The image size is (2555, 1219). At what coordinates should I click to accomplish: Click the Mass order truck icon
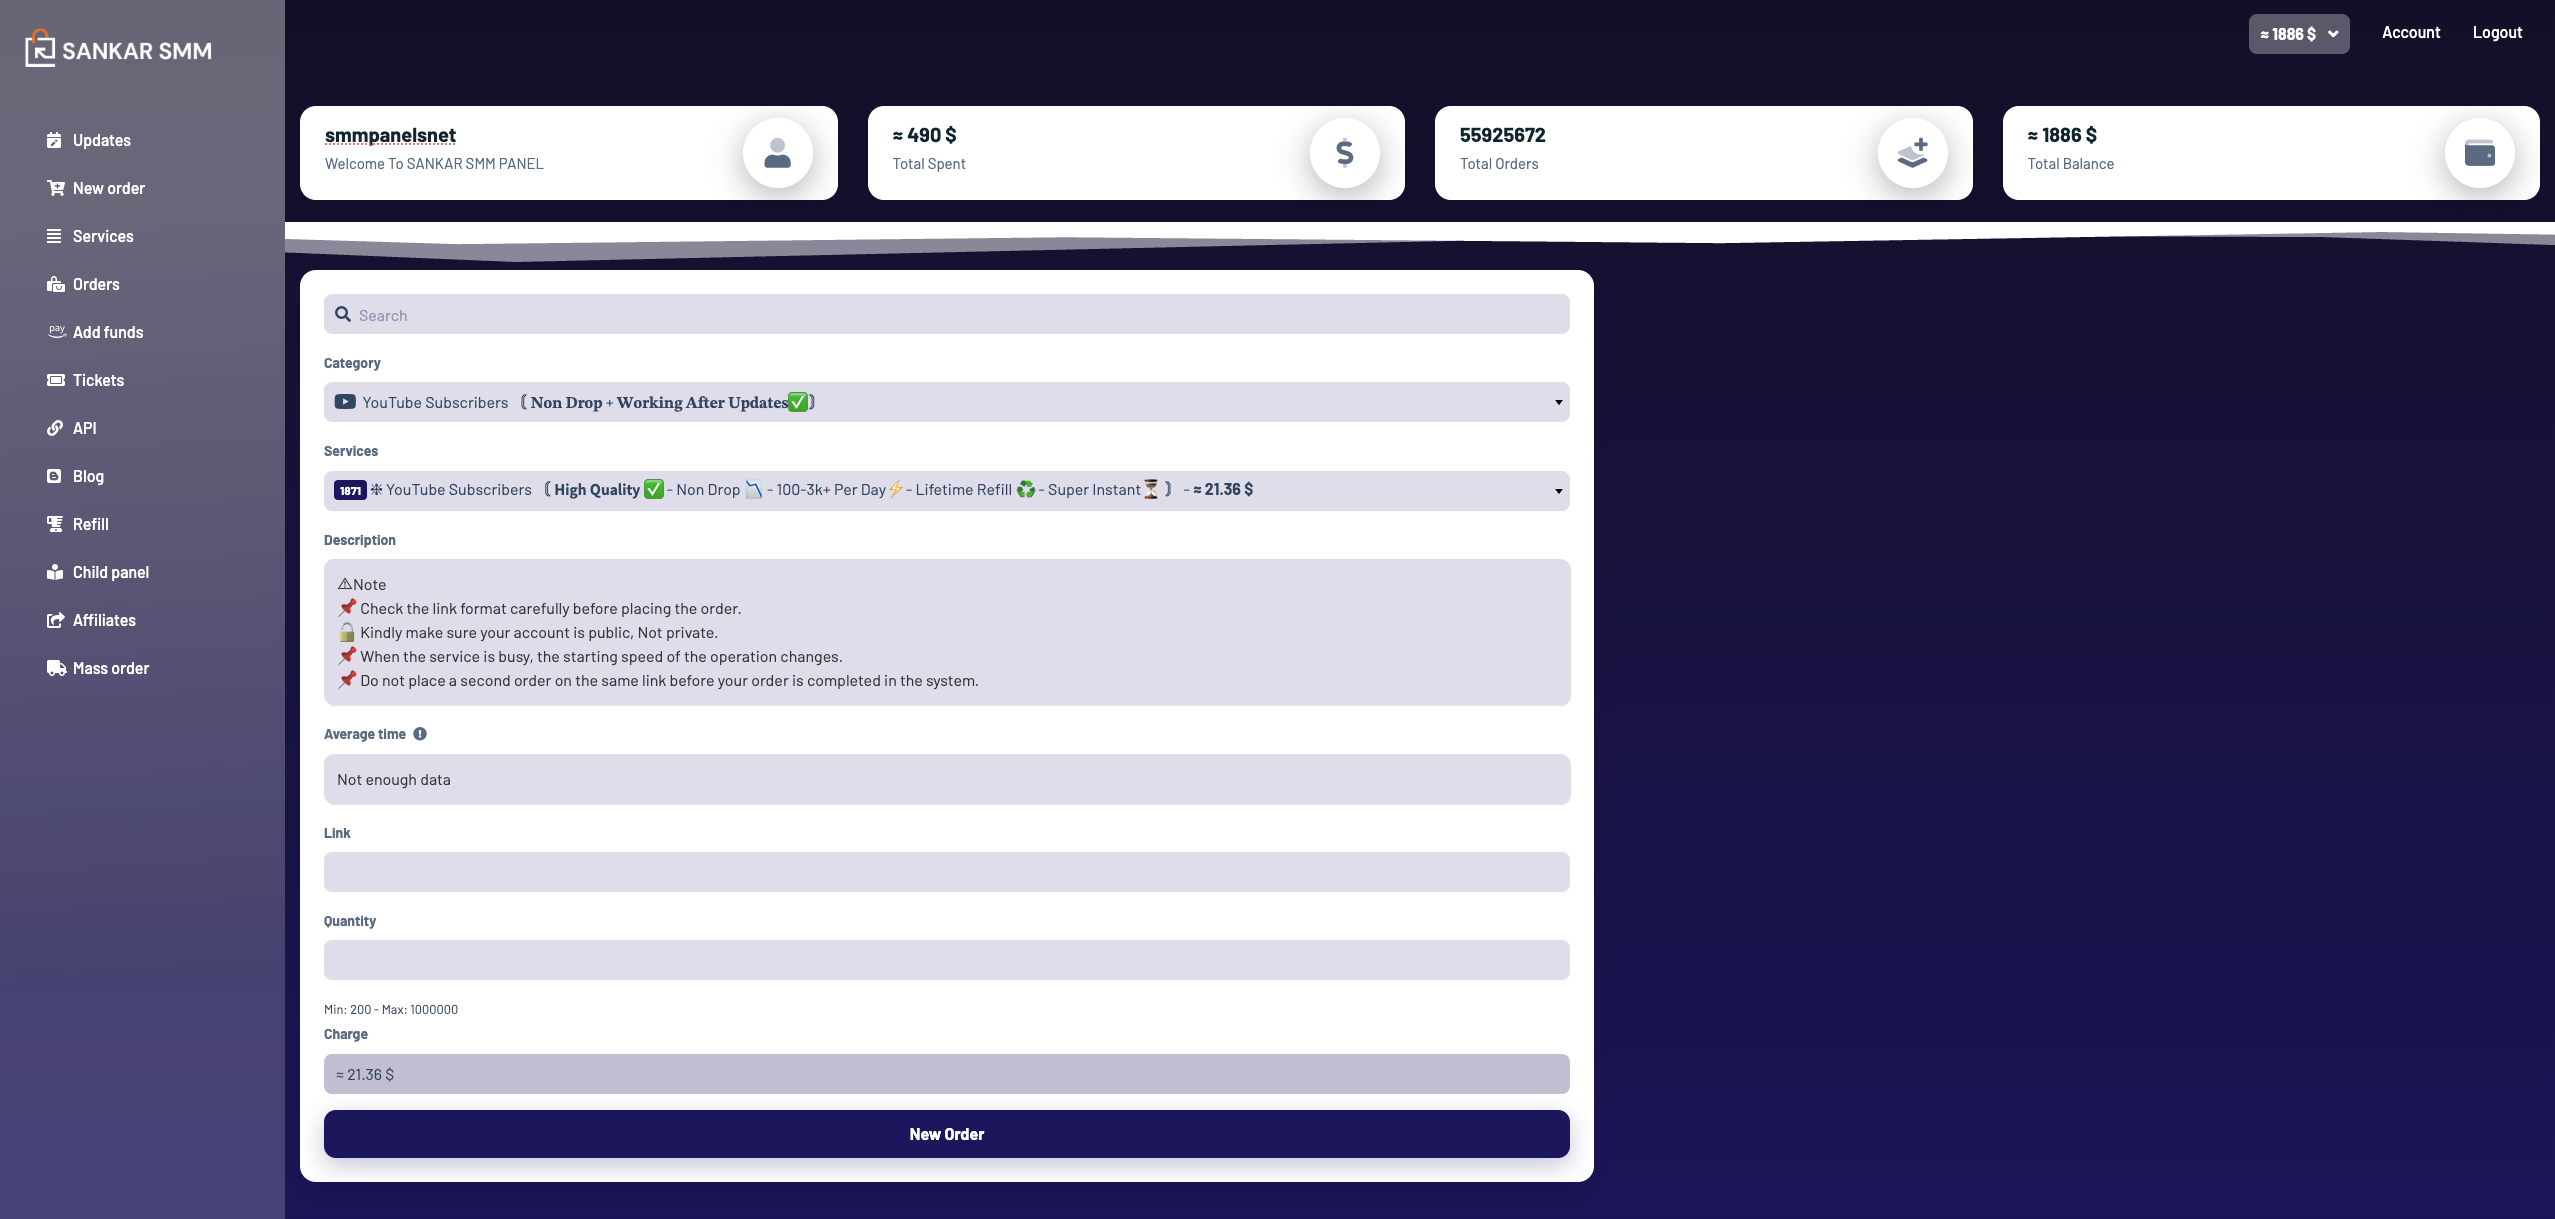tap(56, 668)
